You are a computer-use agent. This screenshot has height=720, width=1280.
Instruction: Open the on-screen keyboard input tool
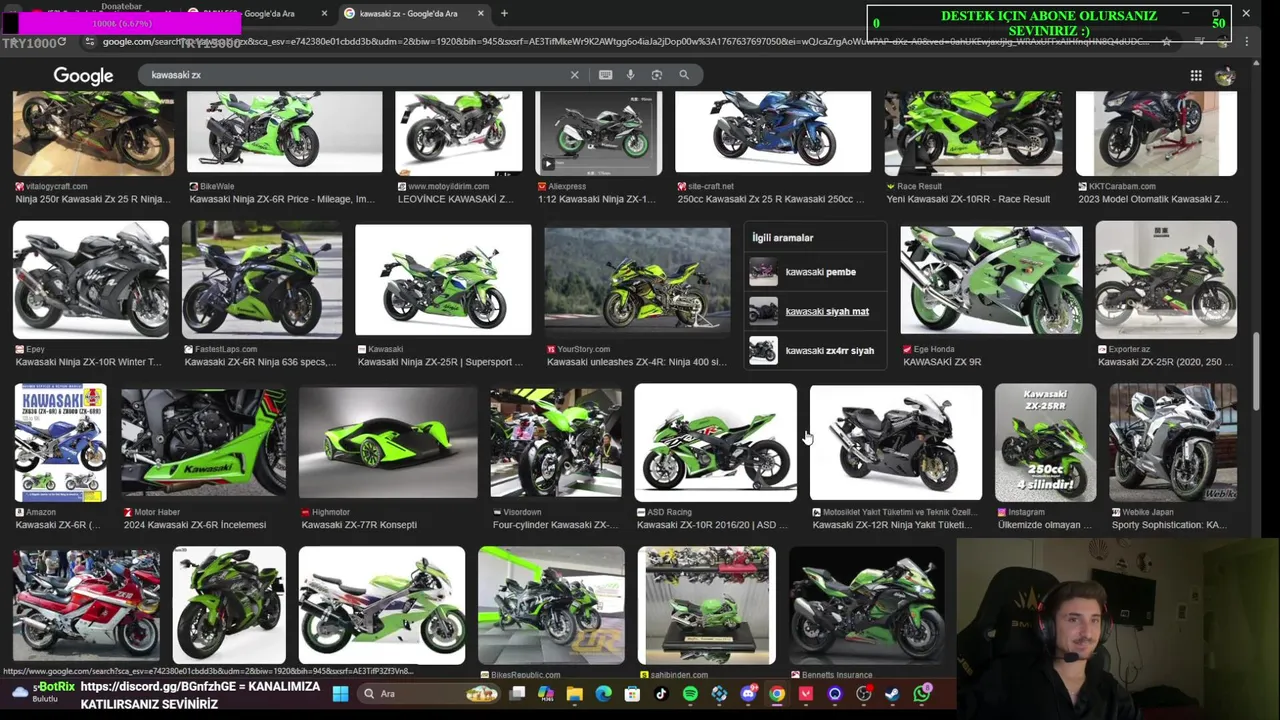(x=605, y=75)
